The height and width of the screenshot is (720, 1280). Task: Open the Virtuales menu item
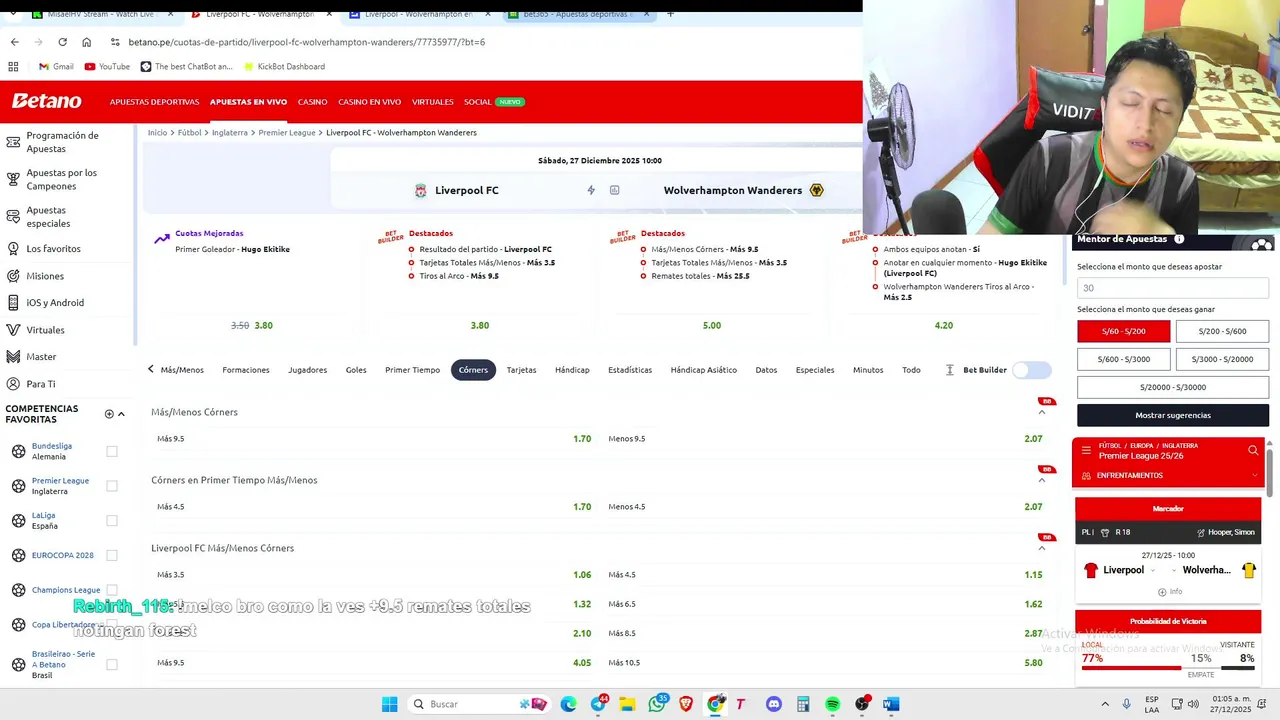click(432, 102)
